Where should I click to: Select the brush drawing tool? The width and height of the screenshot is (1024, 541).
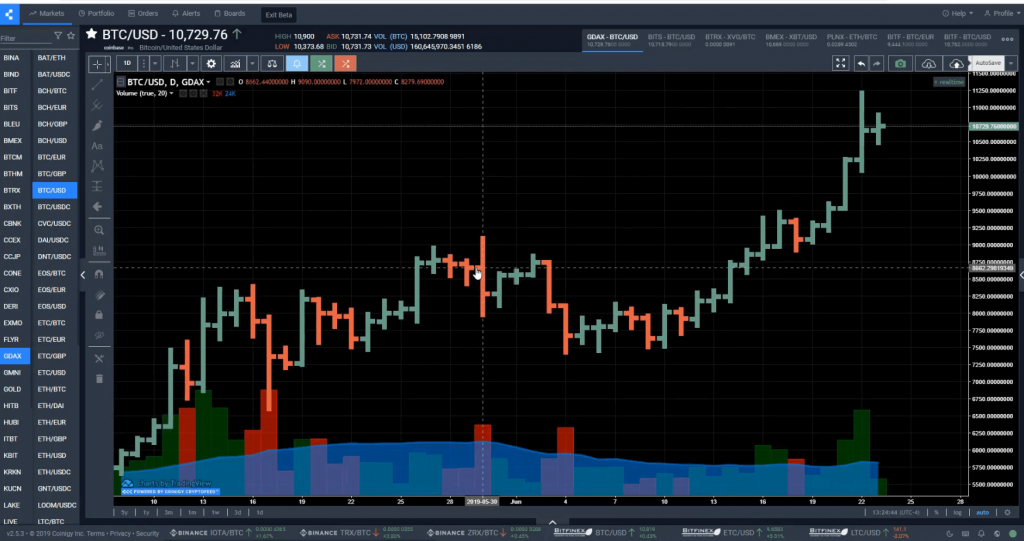pyautogui.click(x=97, y=125)
